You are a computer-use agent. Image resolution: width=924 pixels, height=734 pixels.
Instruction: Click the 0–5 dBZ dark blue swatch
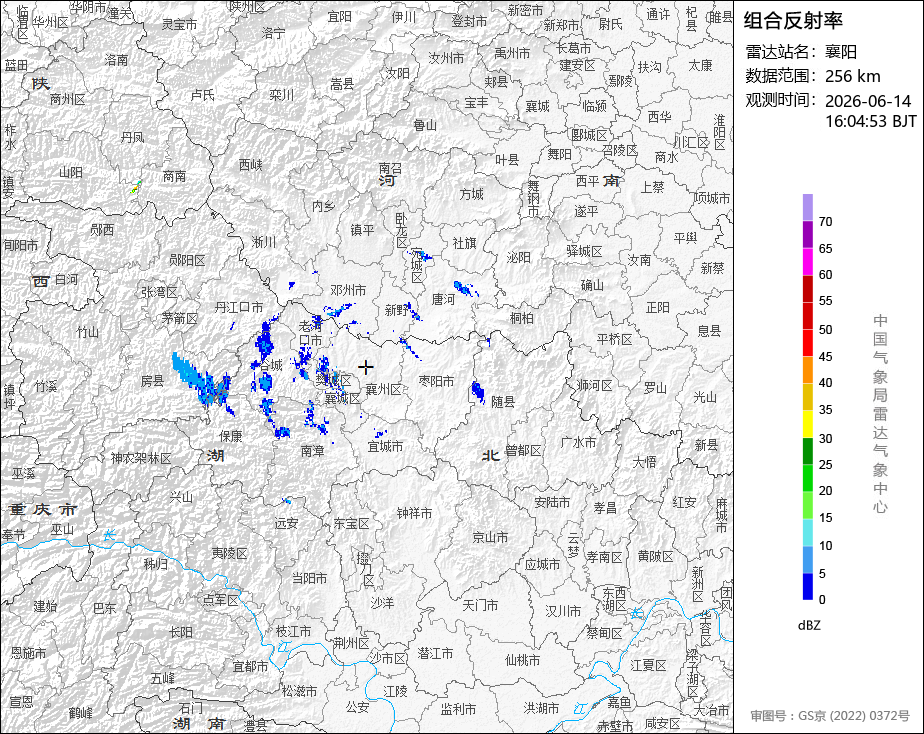(807, 587)
